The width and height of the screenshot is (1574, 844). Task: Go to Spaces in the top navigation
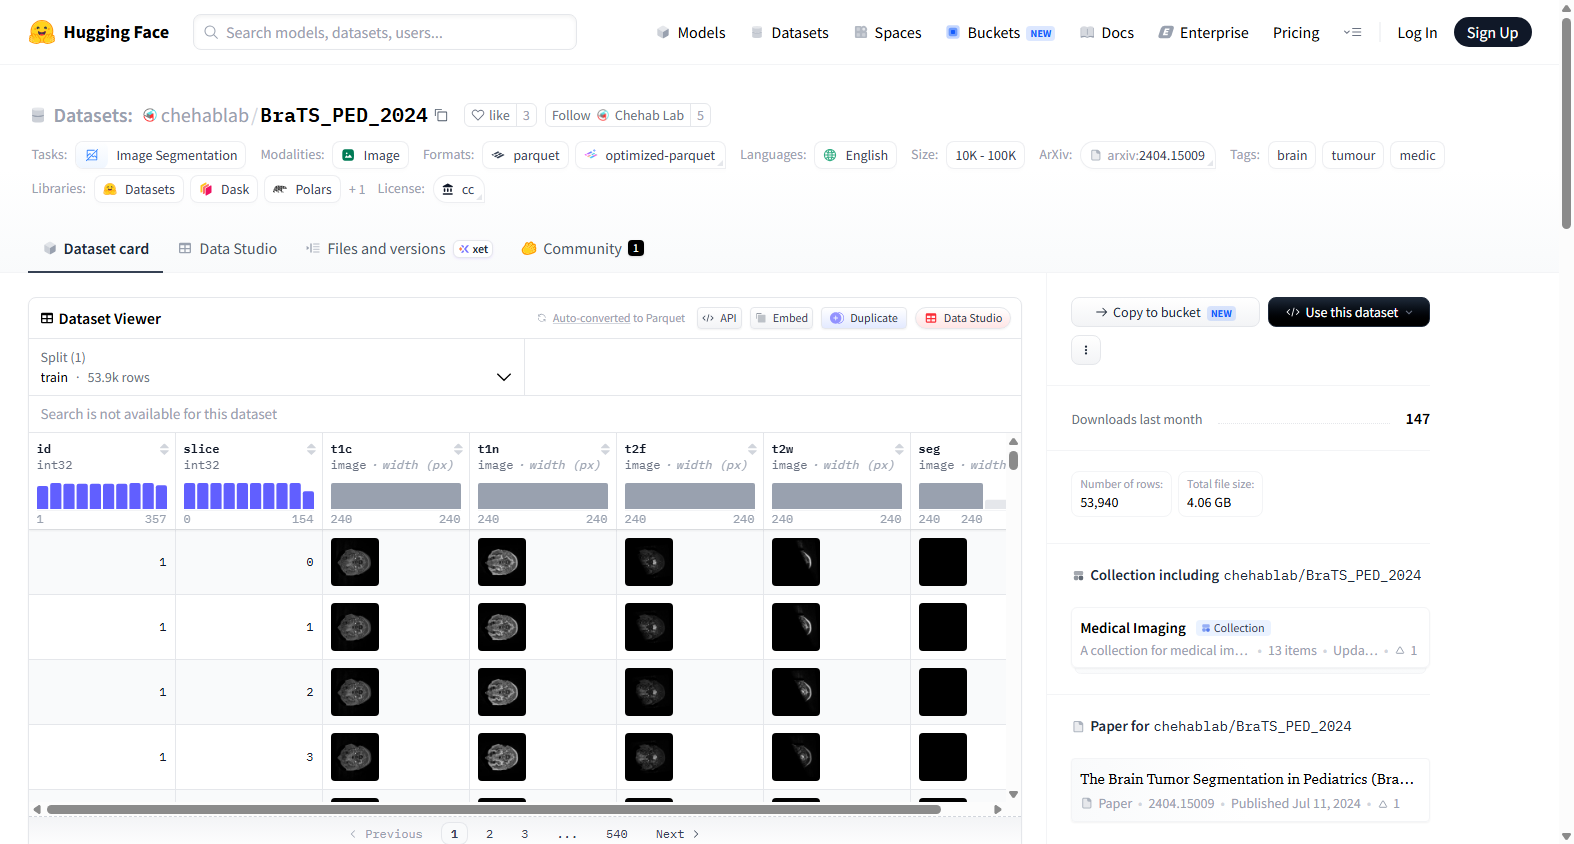pyautogui.click(x=888, y=32)
